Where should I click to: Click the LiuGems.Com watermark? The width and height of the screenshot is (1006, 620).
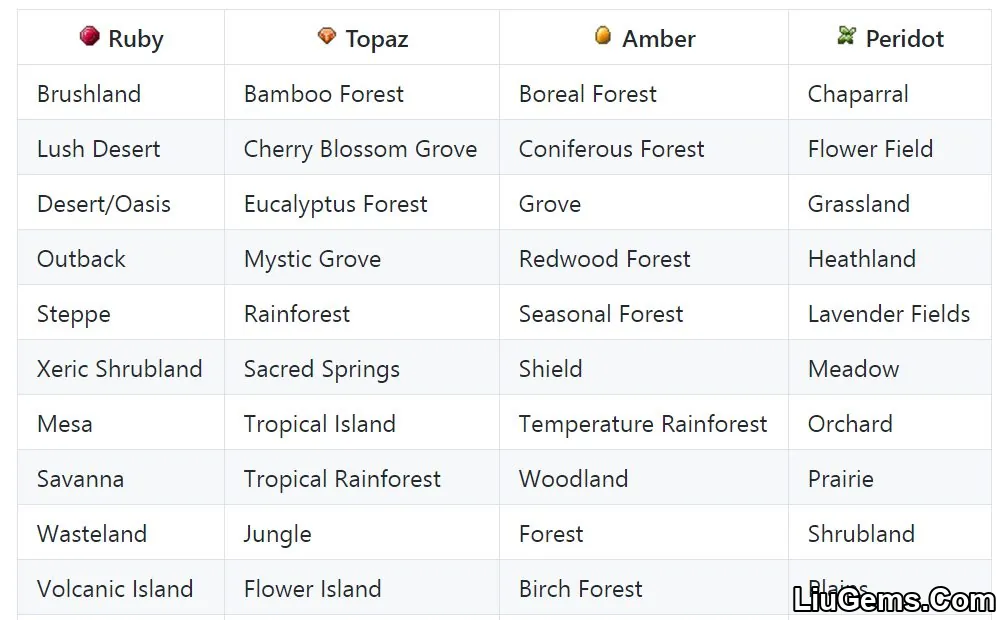(894, 599)
